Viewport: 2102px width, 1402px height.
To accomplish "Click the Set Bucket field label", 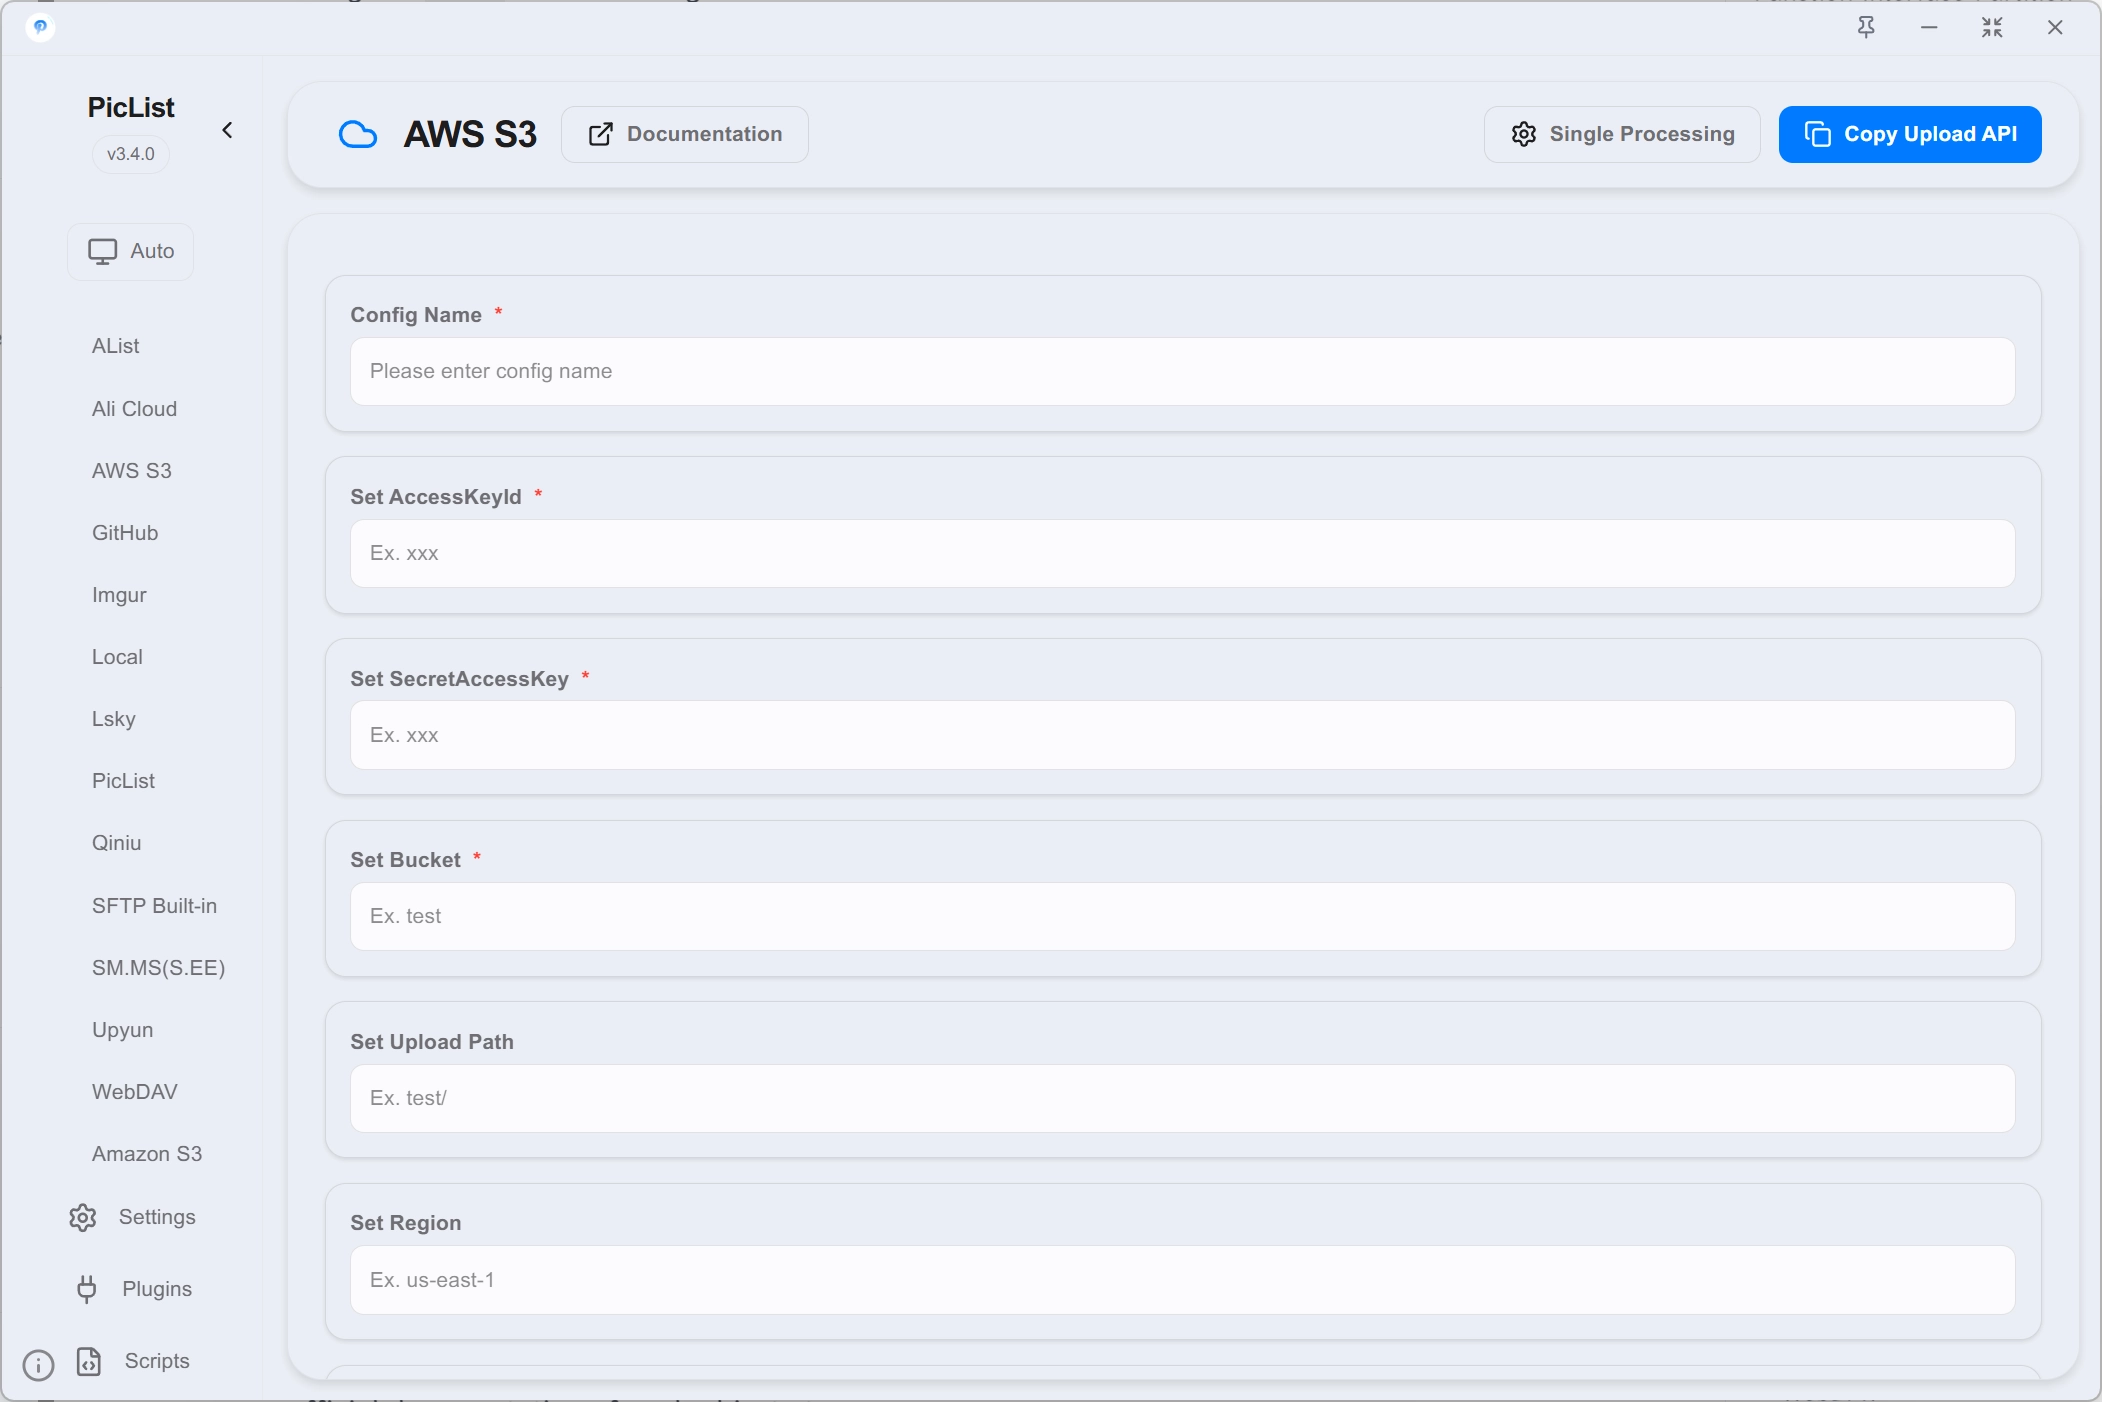I will pos(405,860).
